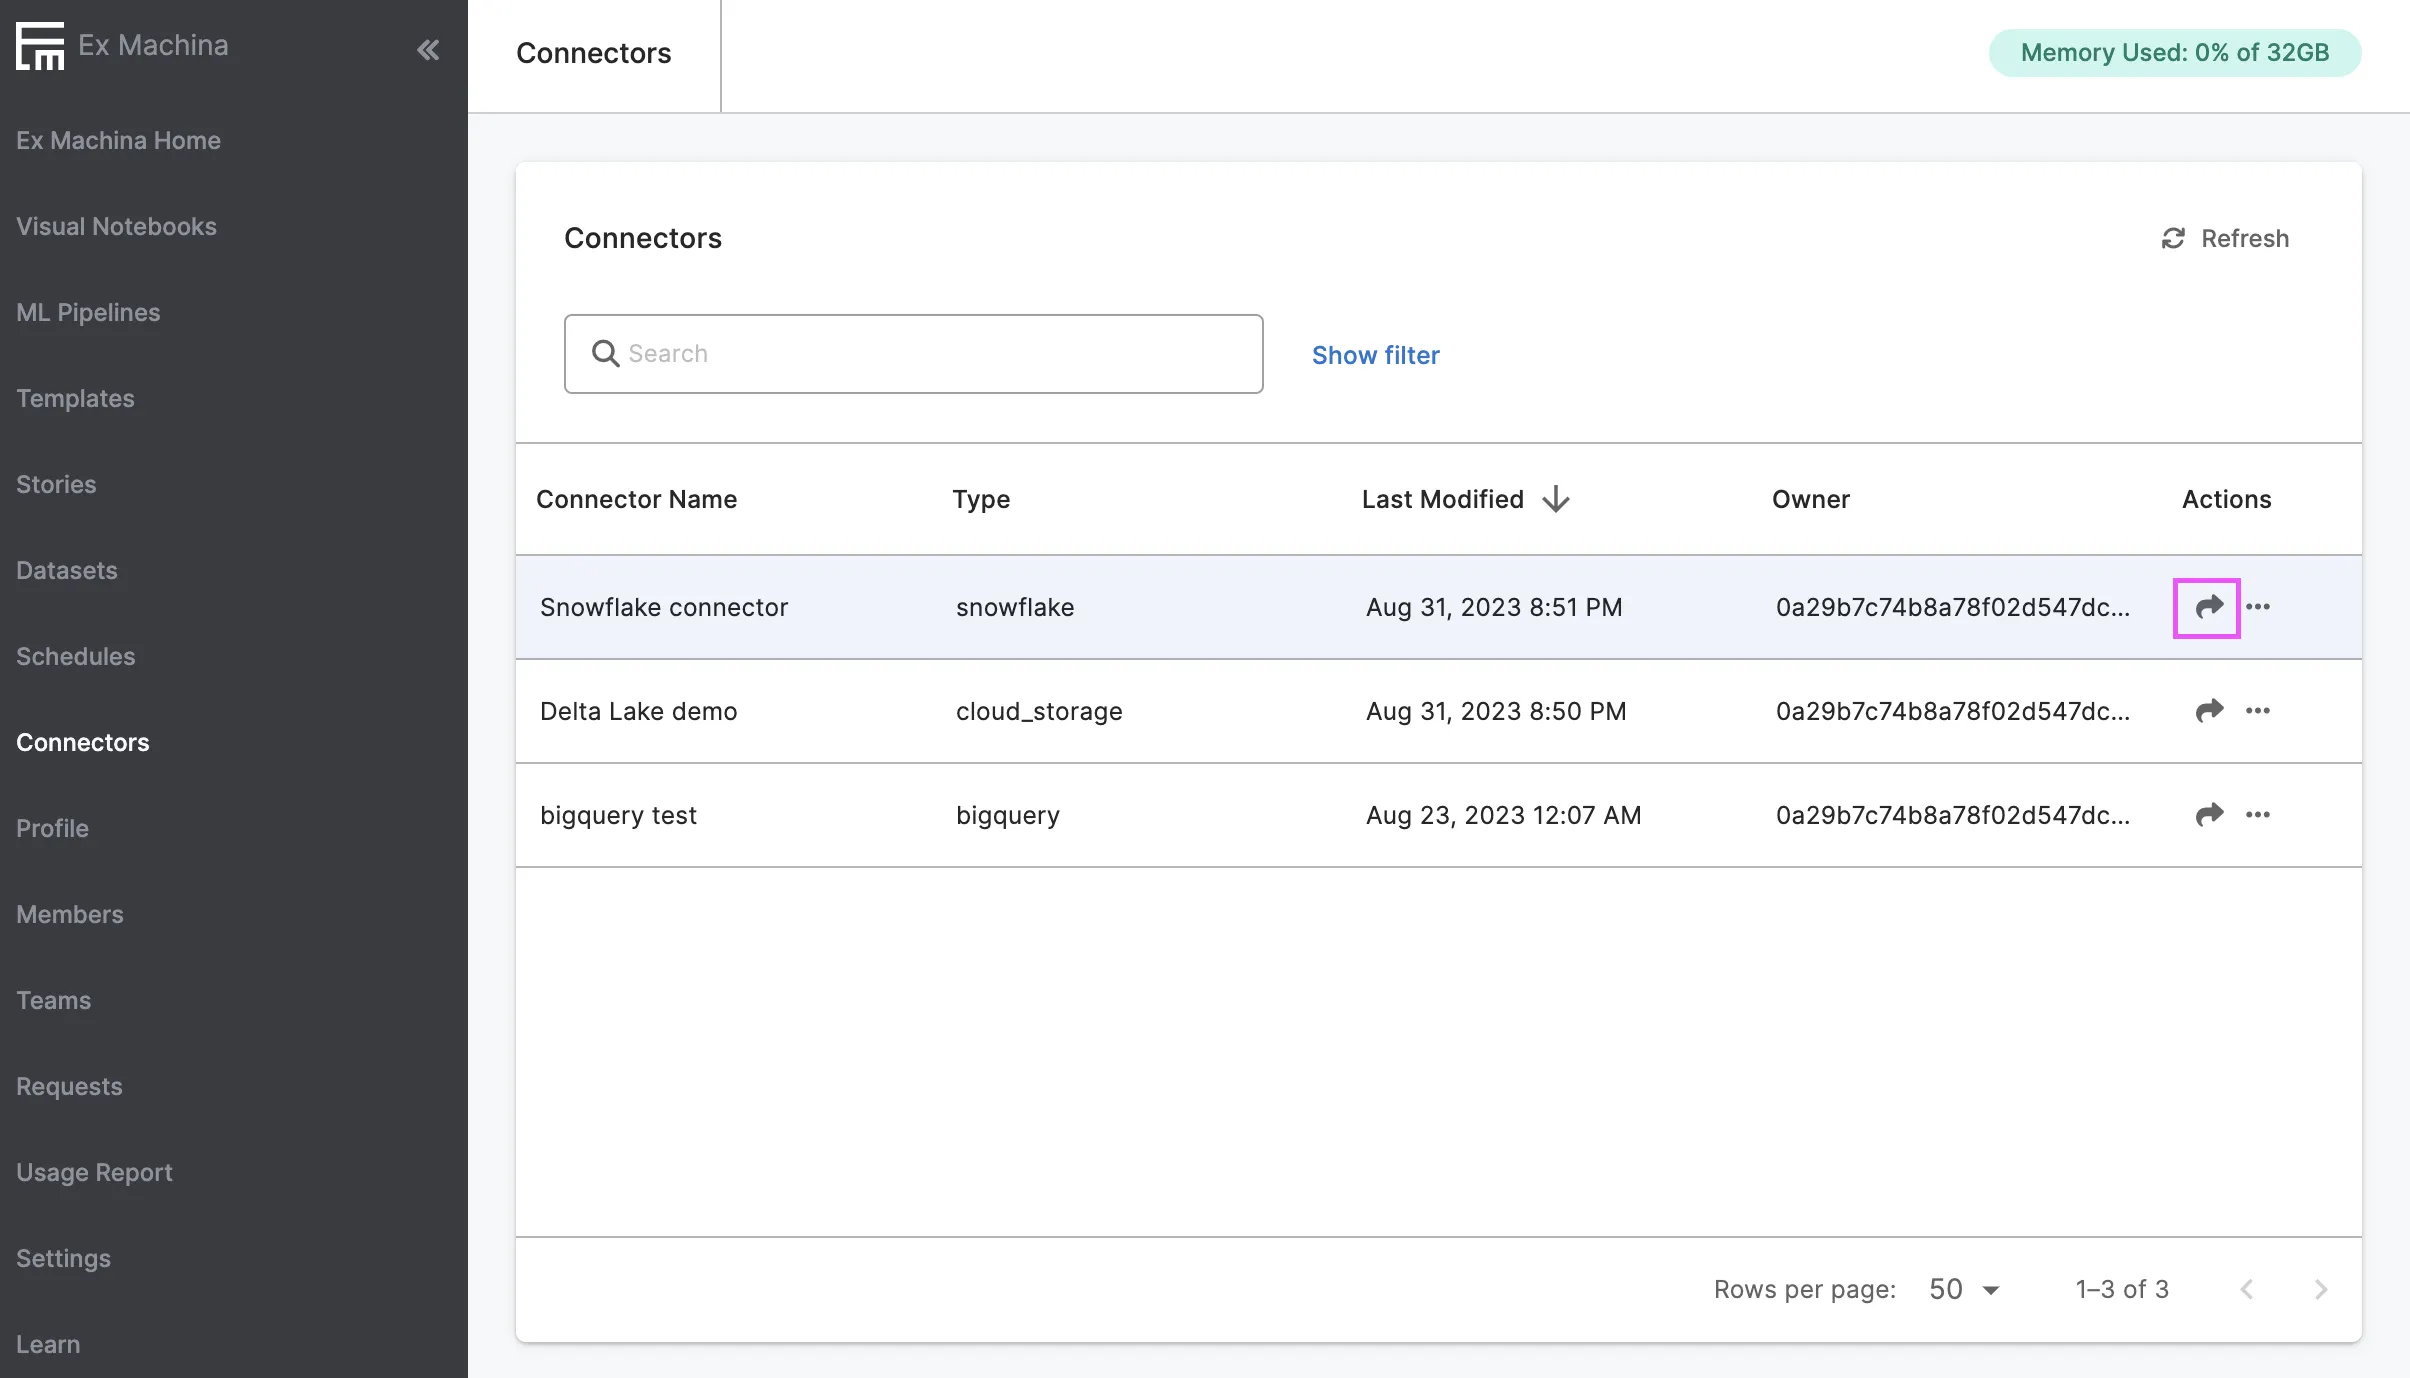This screenshot has height=1378, width=2410.
Task: Open ML Pipelines page
Action: 88,312
